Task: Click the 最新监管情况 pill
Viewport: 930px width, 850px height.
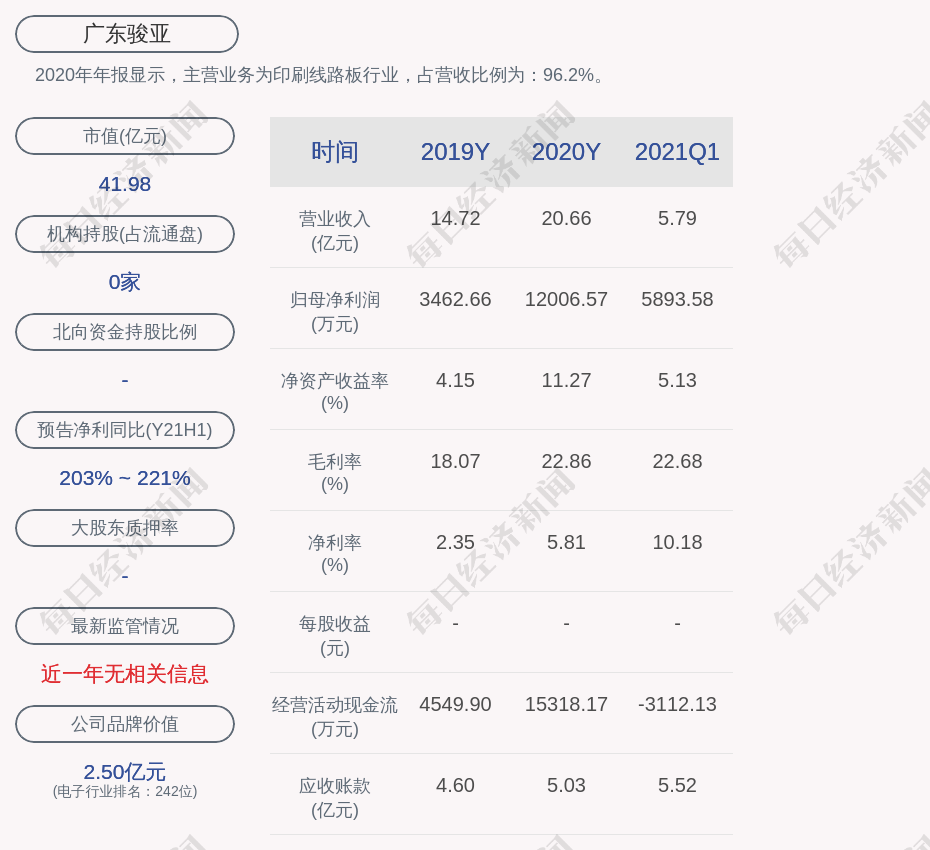Action: (125, 626)
